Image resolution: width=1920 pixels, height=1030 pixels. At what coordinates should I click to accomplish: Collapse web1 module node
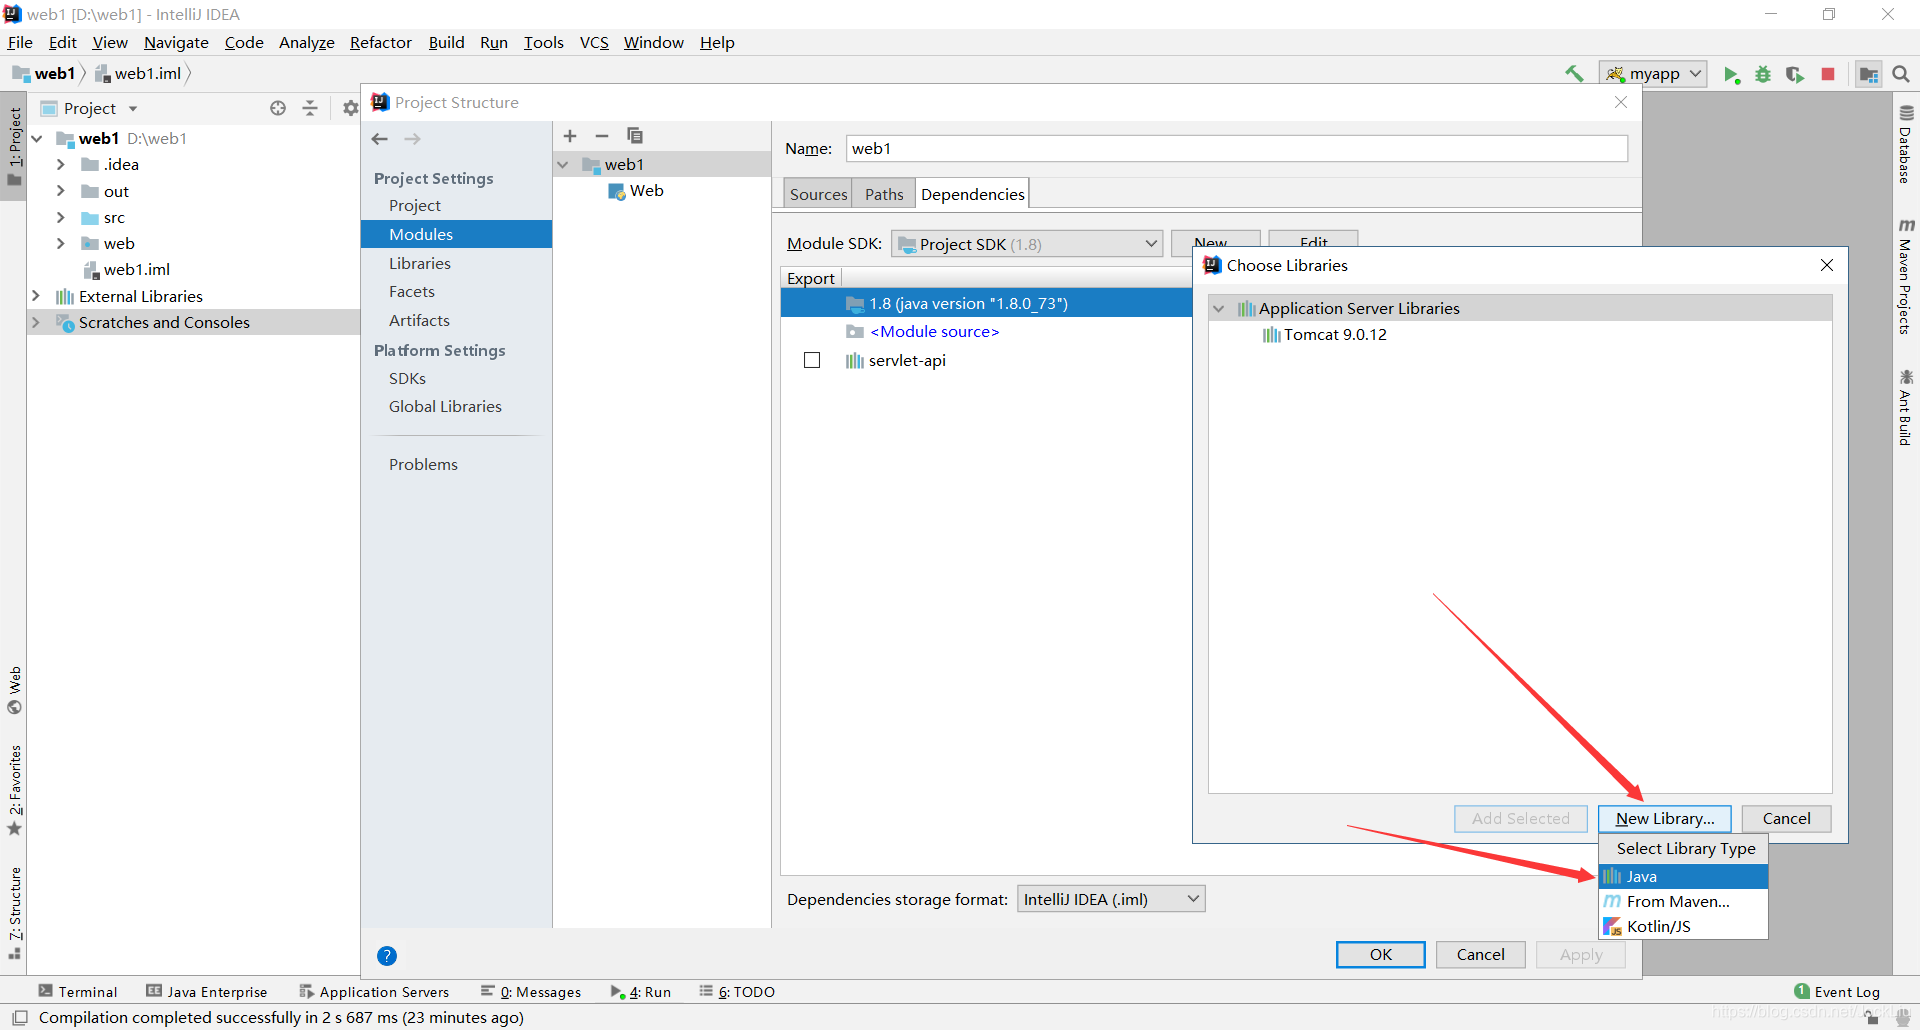[x=563, y=164]
